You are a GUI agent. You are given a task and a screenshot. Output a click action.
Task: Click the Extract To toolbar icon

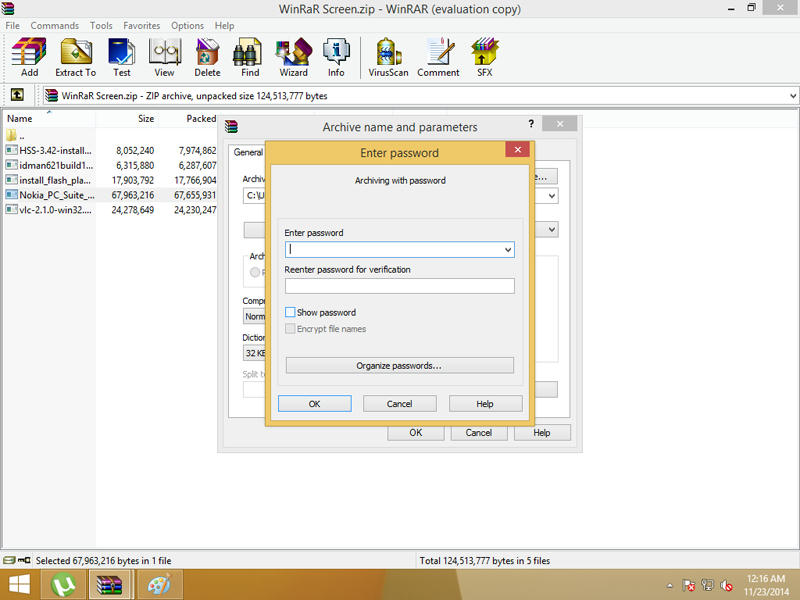[x=76, y=57]
